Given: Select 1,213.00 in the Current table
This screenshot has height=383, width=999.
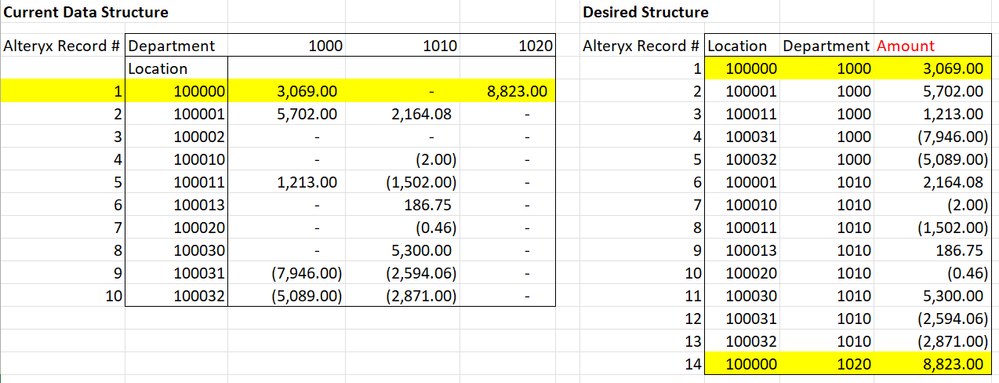Looking at the screenshot, I should [306, 183].
